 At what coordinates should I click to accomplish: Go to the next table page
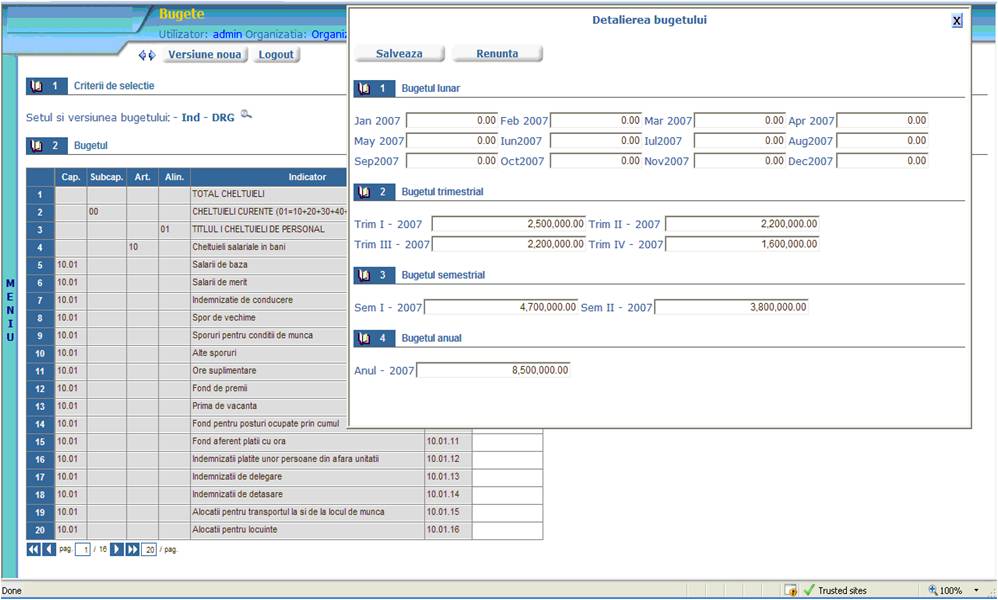pyautogui.click(x=116, y=549)
